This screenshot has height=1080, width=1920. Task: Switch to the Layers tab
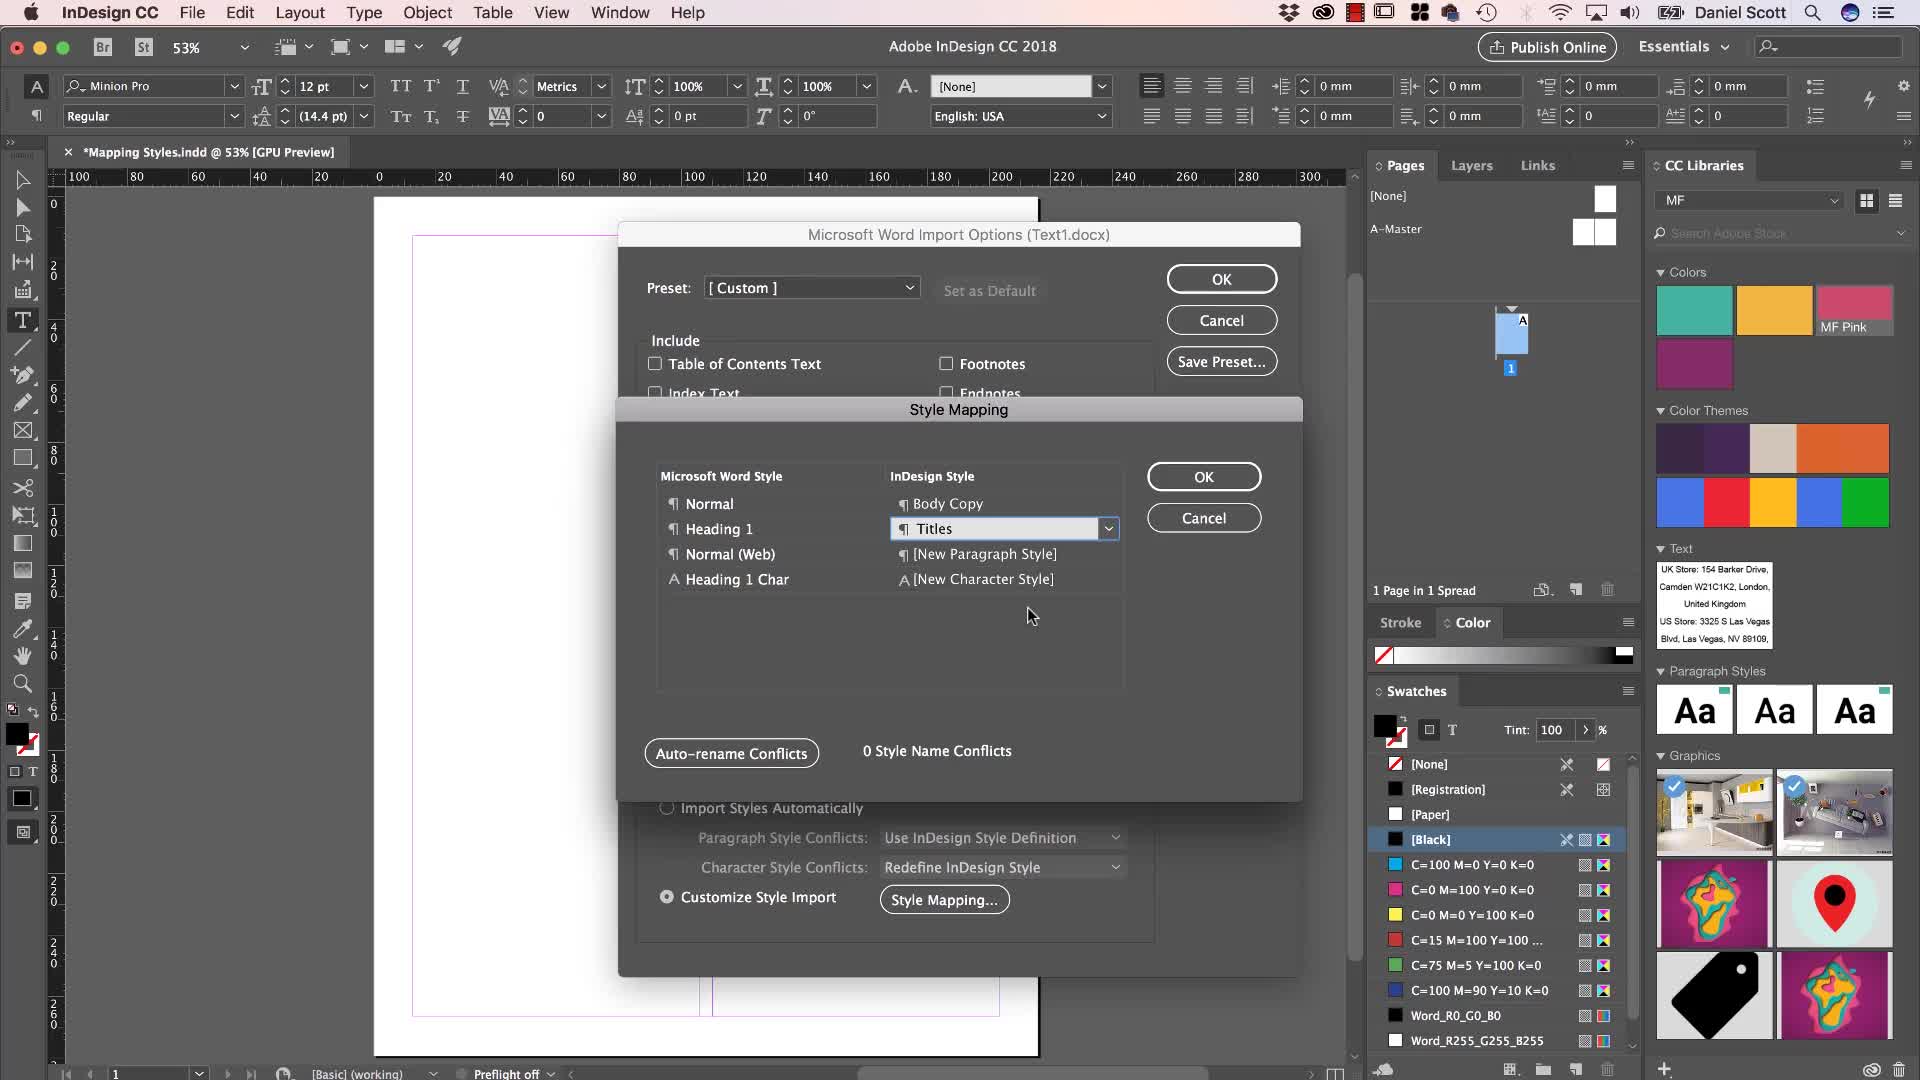pyautogui.click(x=1472, y=166)
